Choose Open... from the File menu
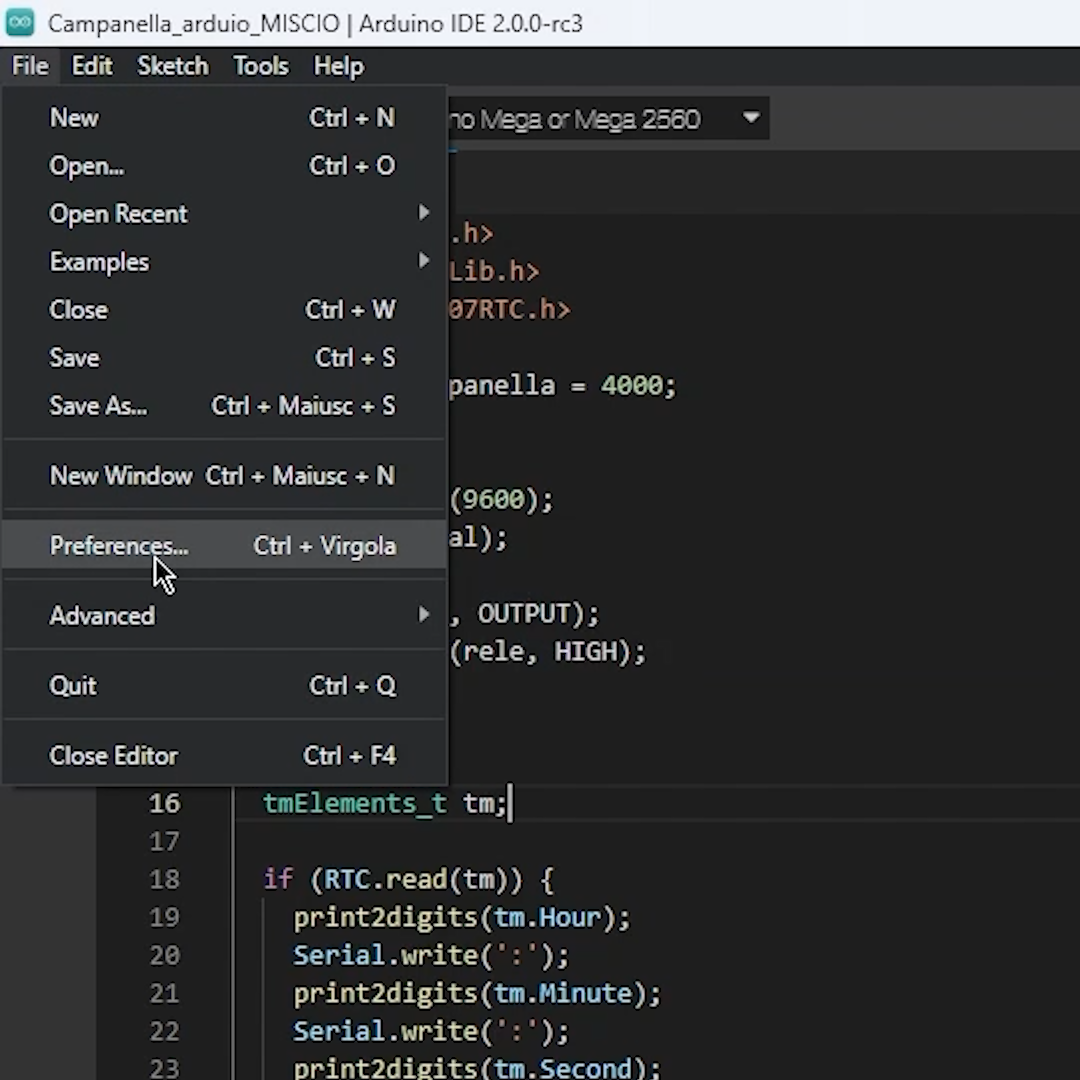1080x1080 pixels. (224, 166)
